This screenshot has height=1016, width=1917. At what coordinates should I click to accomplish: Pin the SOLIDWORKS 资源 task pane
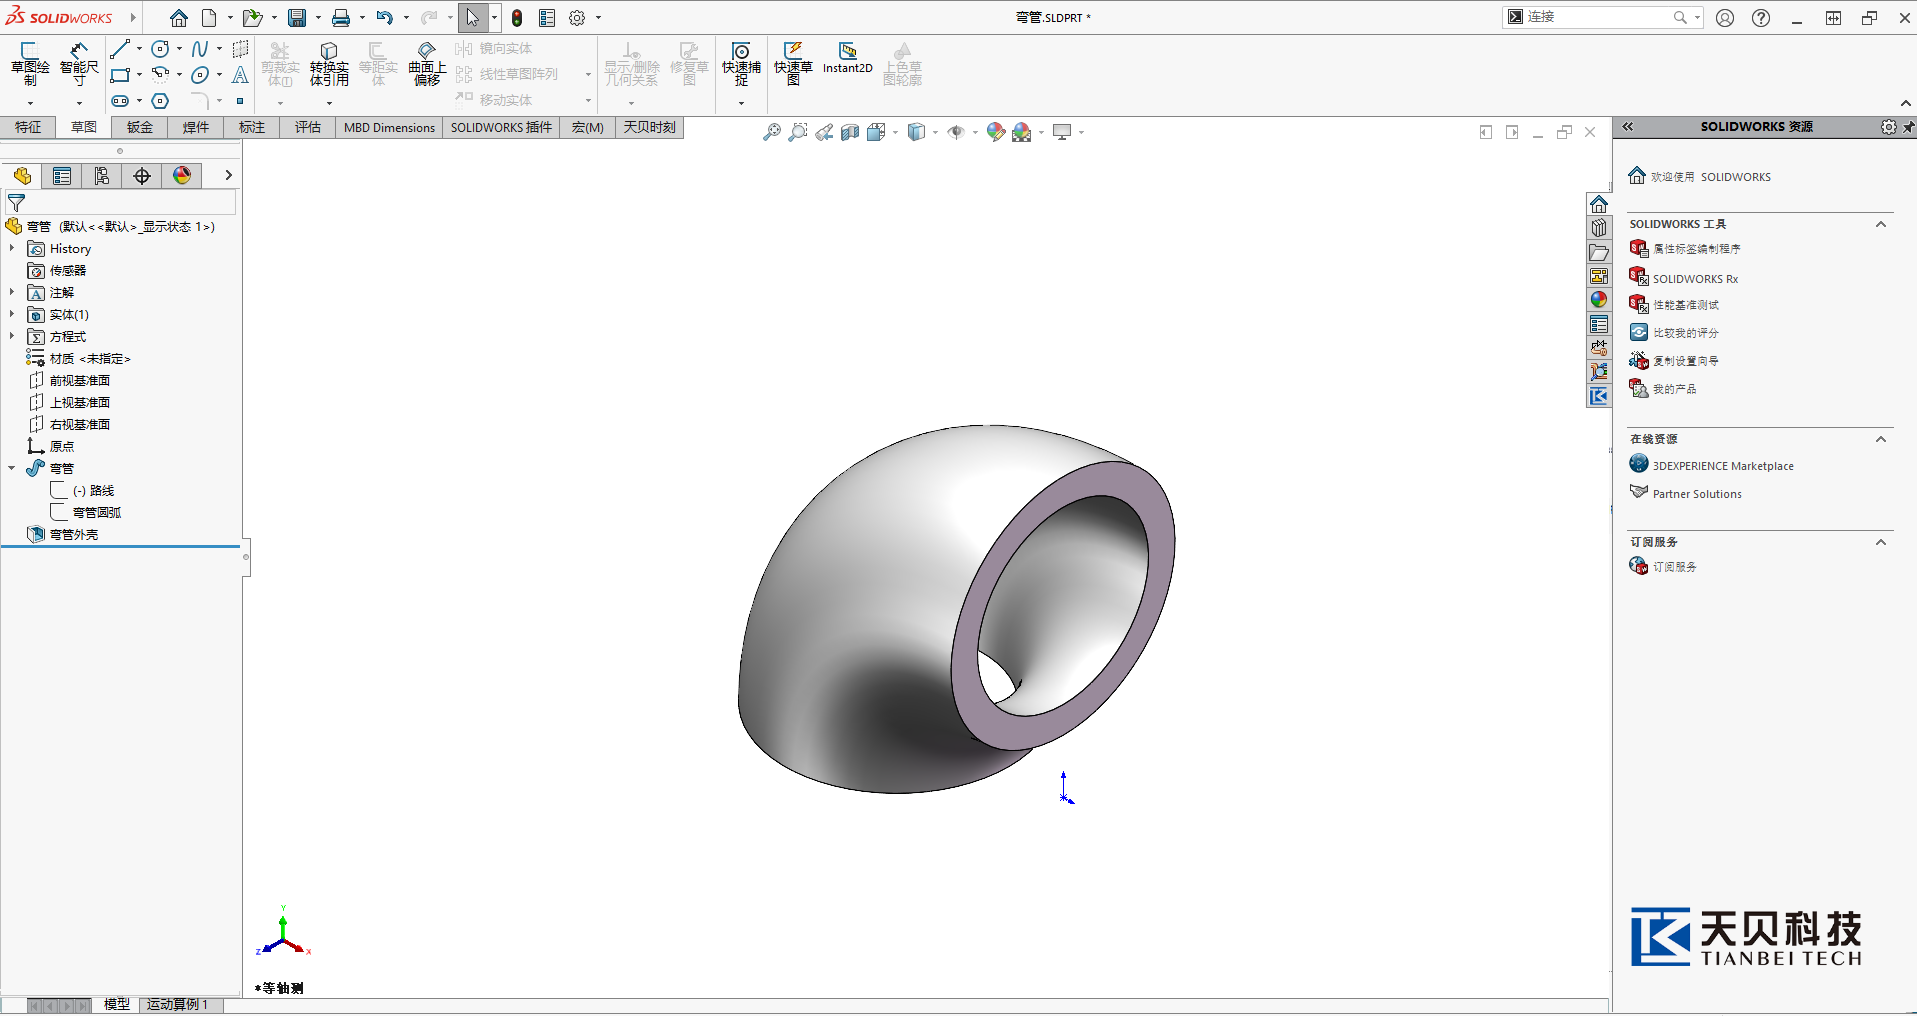[x=1908, y=127]
